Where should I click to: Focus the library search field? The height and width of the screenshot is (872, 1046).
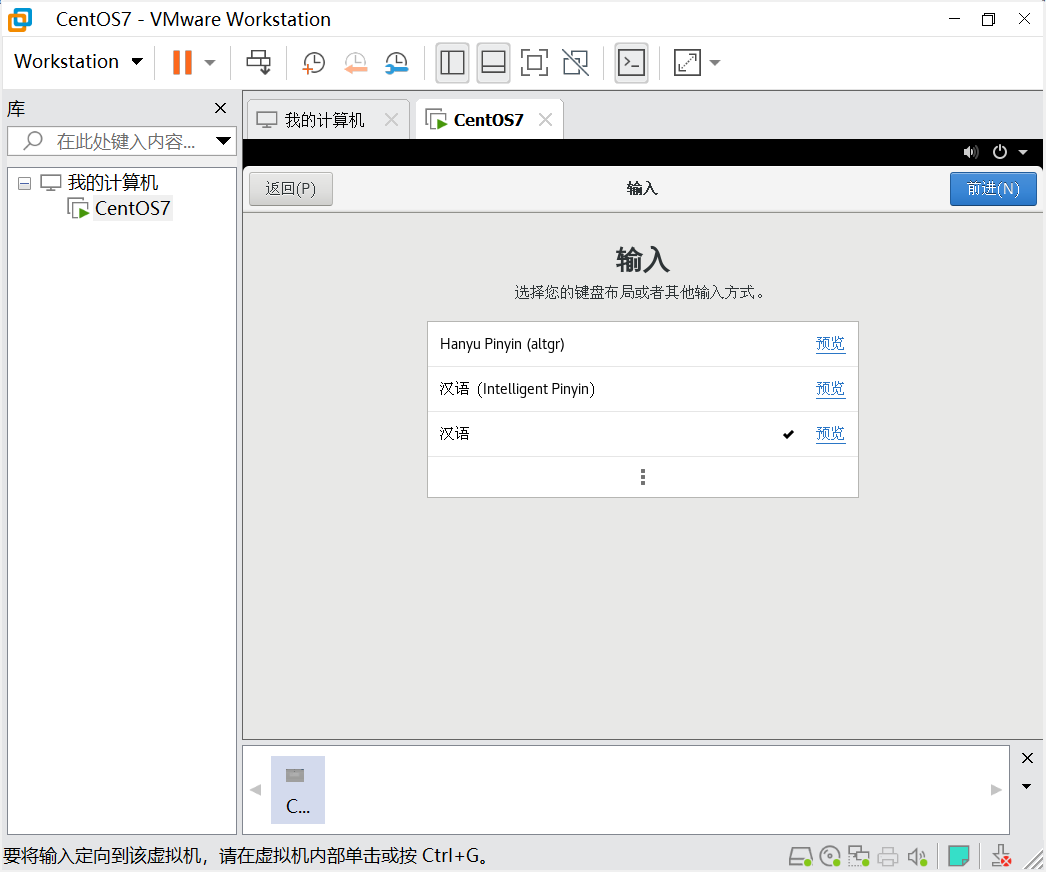(123, 141)
